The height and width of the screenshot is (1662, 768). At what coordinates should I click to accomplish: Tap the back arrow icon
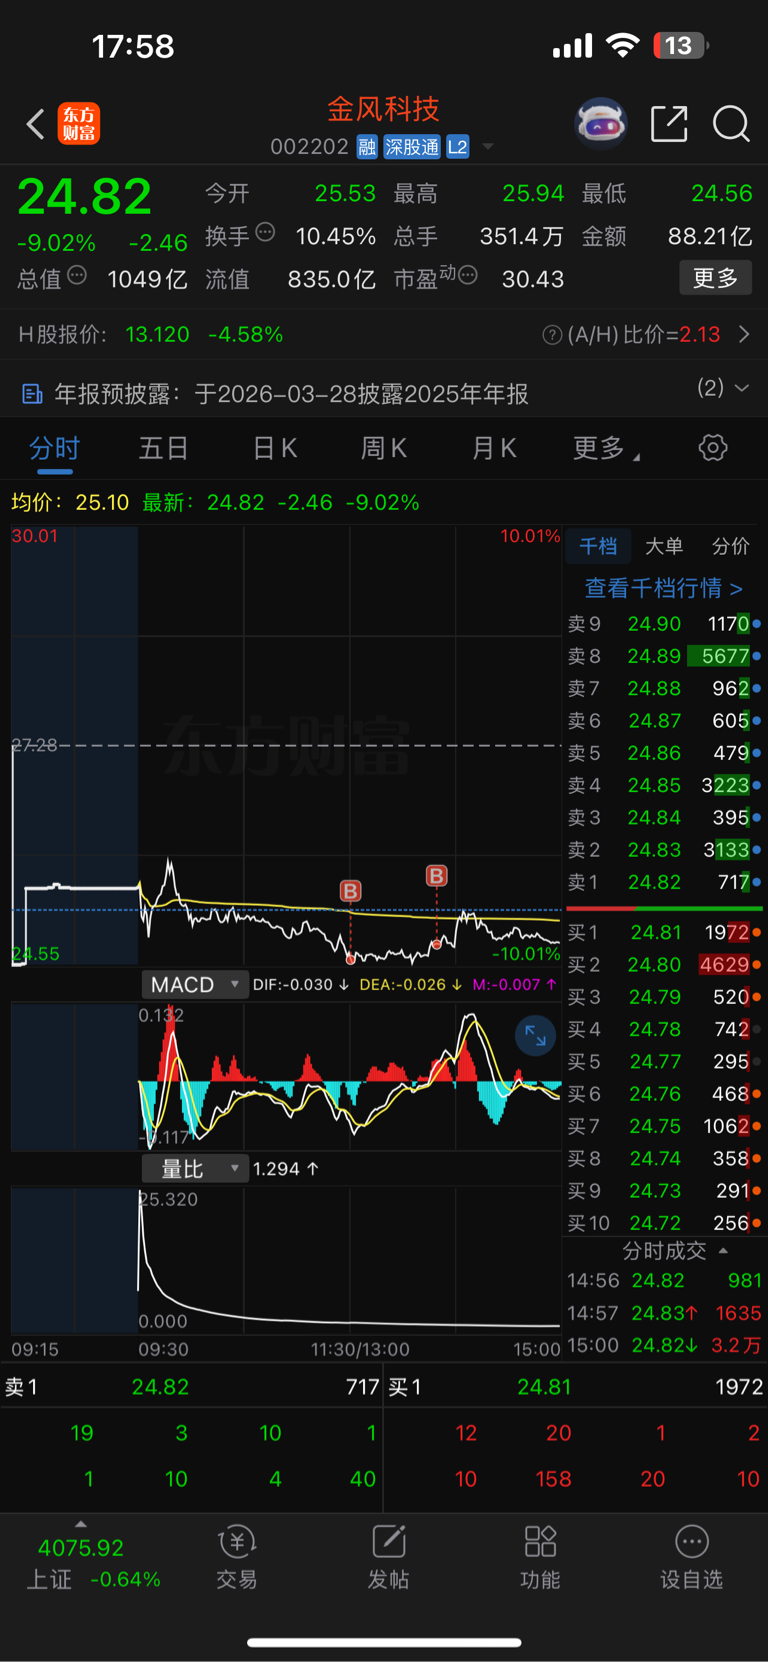click(35, 124)
